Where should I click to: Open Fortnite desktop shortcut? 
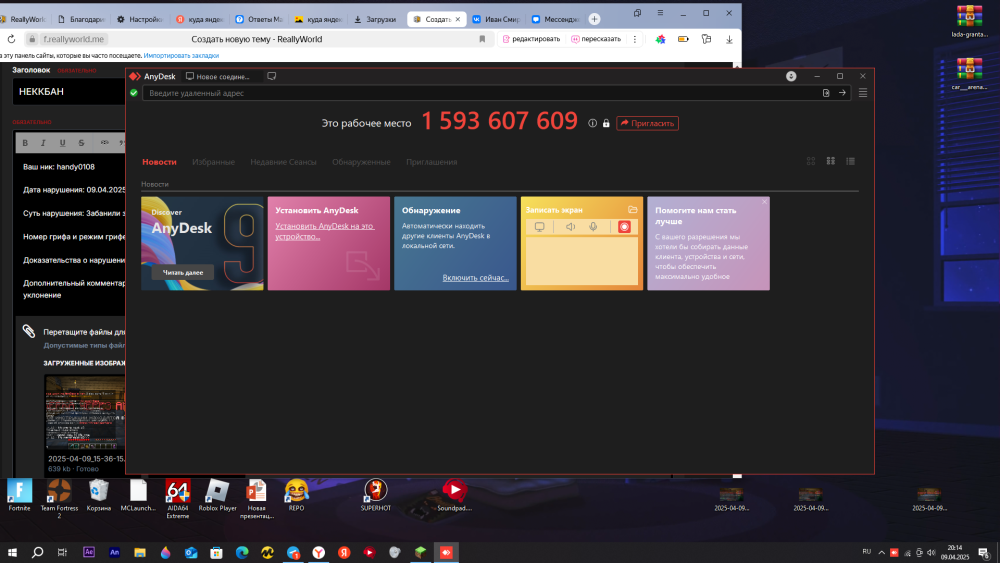tap(19, 495)
